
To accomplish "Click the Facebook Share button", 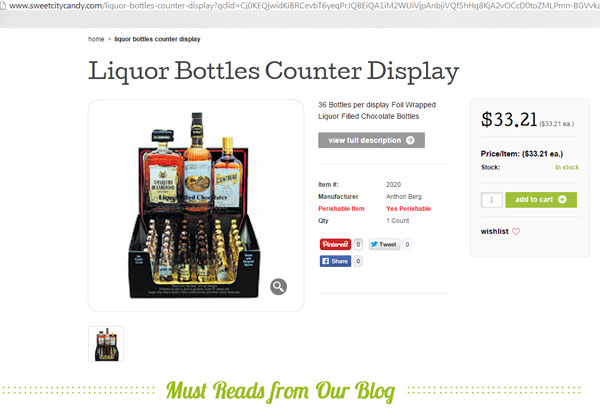I will click(335, 261).
